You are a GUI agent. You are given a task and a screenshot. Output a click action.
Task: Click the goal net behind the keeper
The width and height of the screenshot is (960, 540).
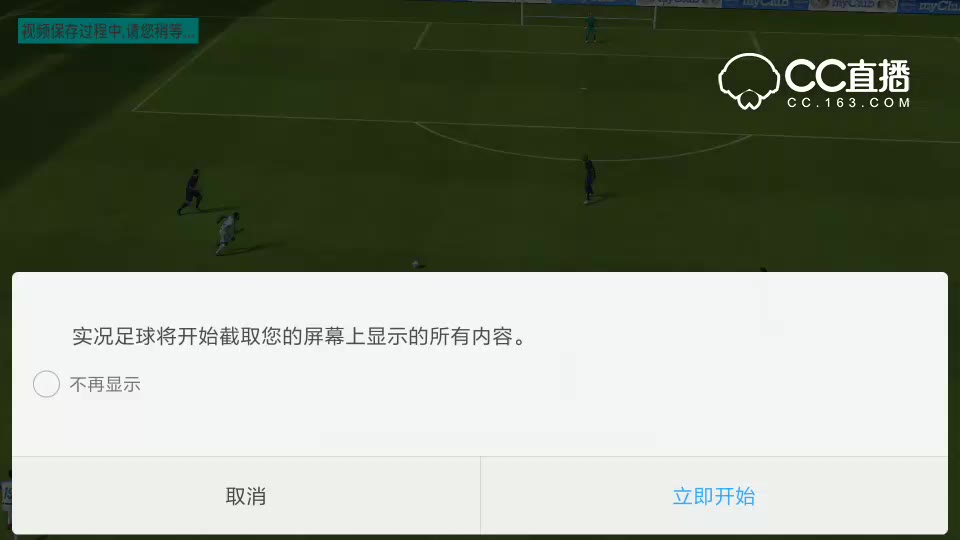click(588, 13)
